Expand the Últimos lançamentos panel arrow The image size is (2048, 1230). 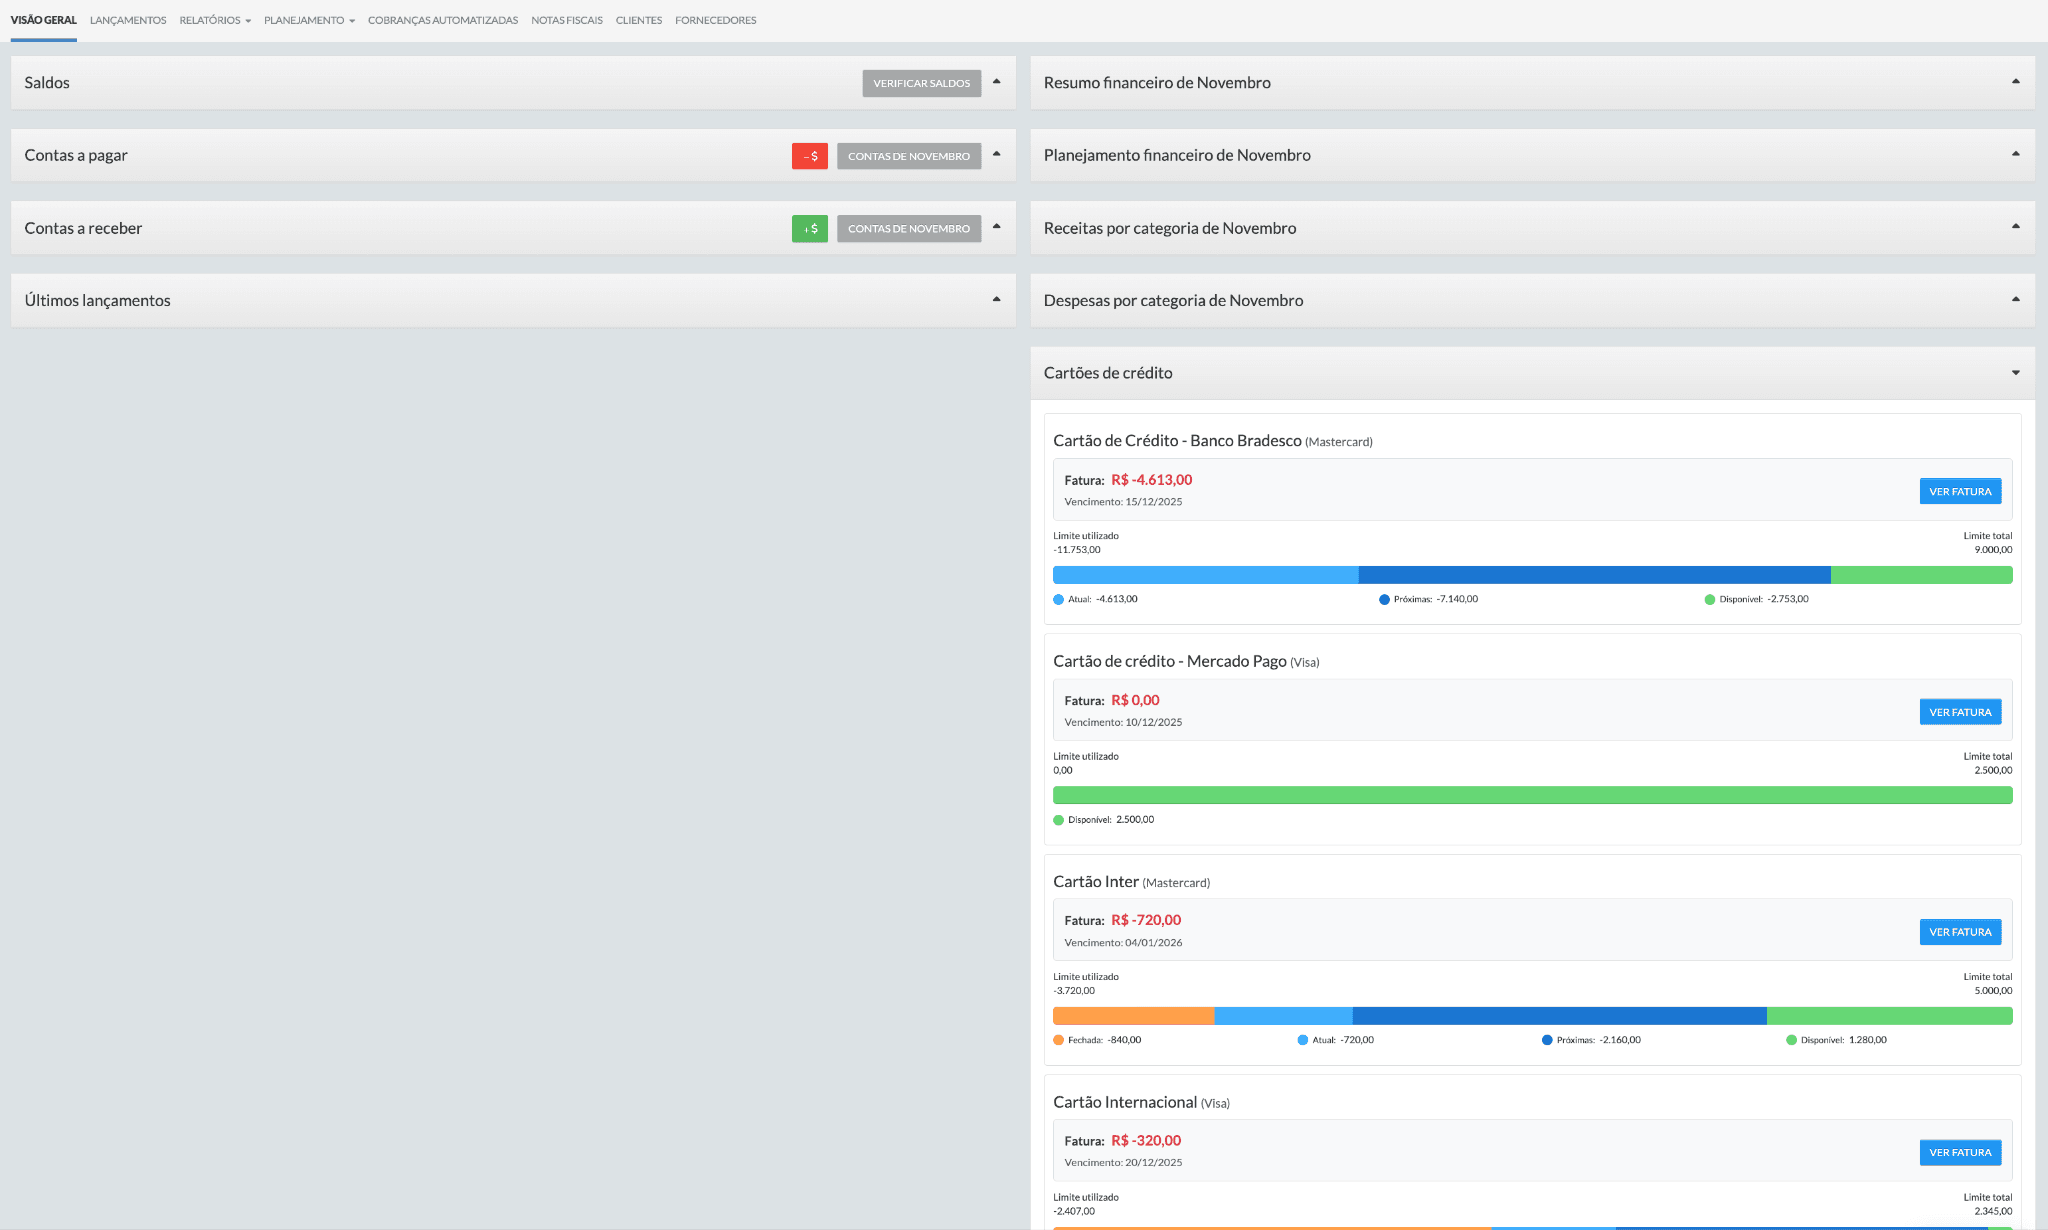coord(996,299)
